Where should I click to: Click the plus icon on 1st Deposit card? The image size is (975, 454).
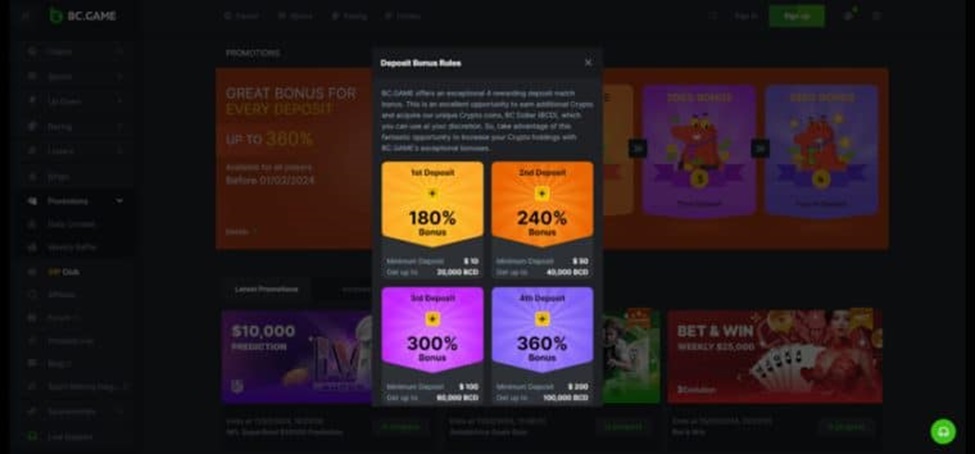point(432,193)
